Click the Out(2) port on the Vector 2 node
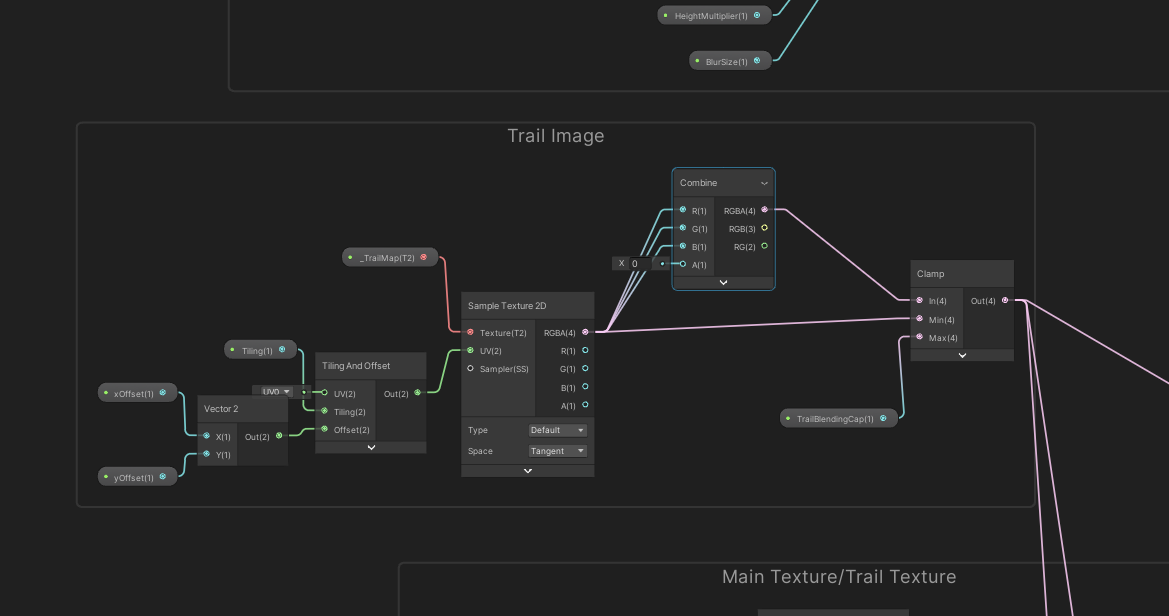The width and height of the screenshot is (1169, 616). point(279,436)
